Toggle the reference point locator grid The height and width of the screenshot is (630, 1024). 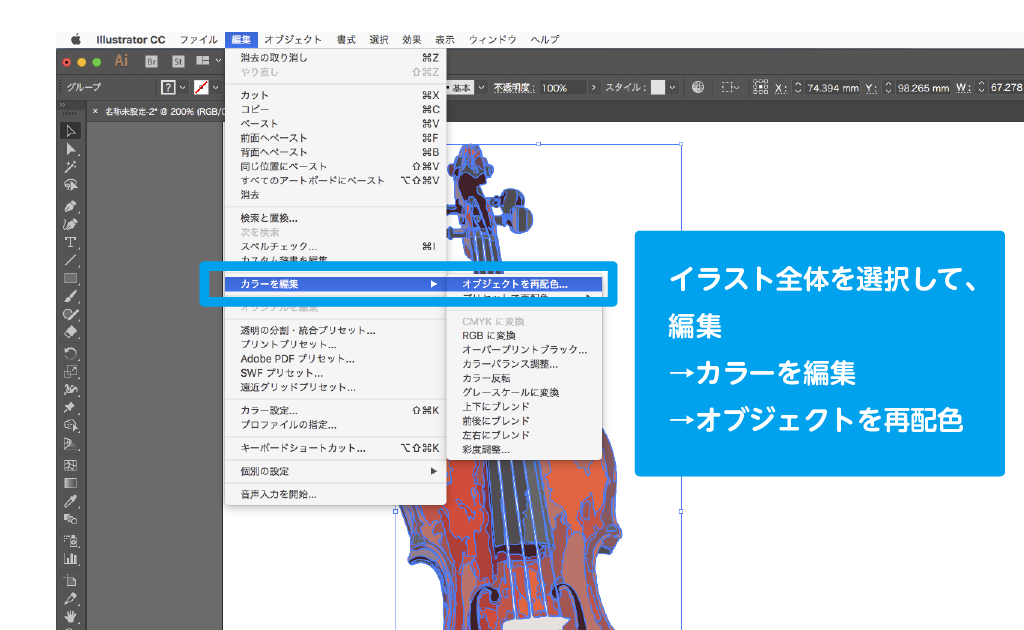click(x=760, y=88)
